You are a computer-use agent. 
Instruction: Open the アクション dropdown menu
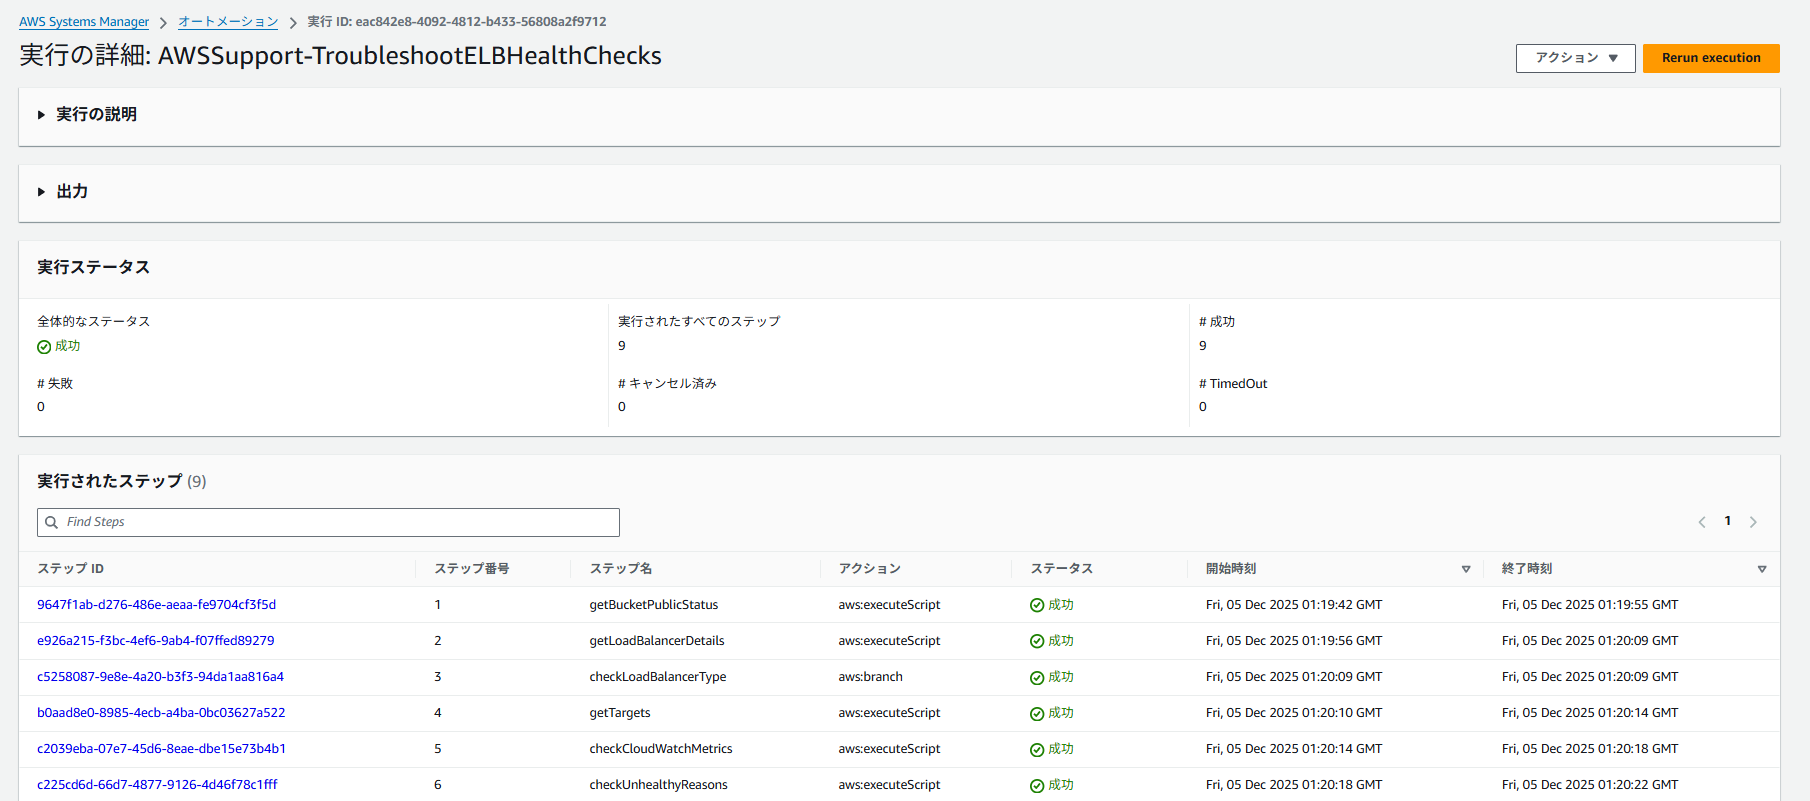click(x=1575, y=58)
